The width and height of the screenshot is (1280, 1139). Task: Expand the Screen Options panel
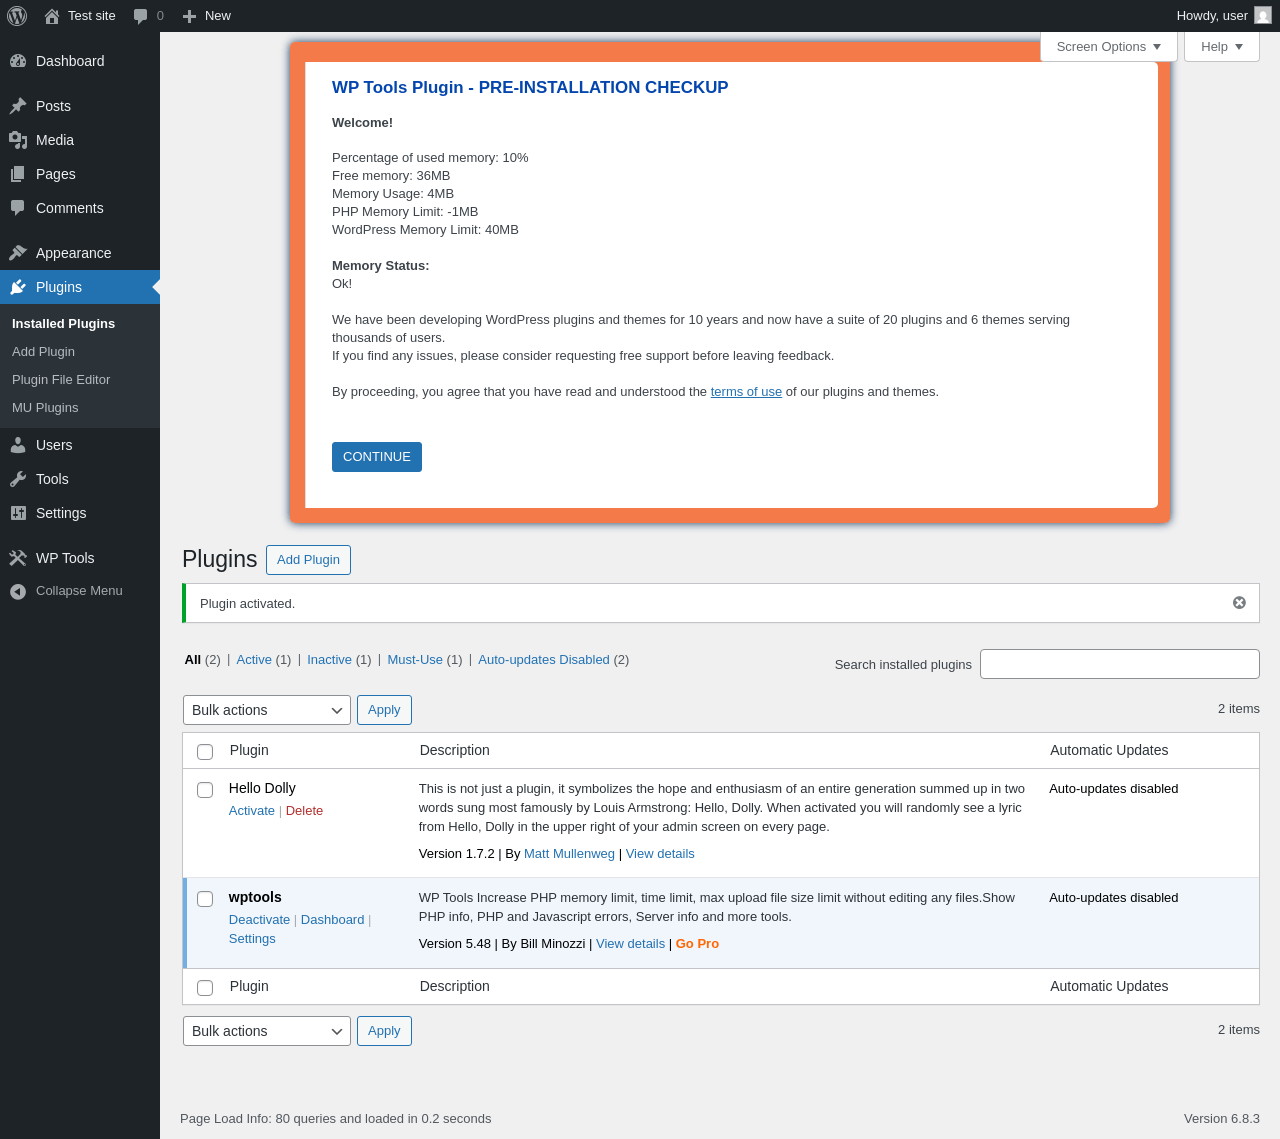pos(1109,47)
